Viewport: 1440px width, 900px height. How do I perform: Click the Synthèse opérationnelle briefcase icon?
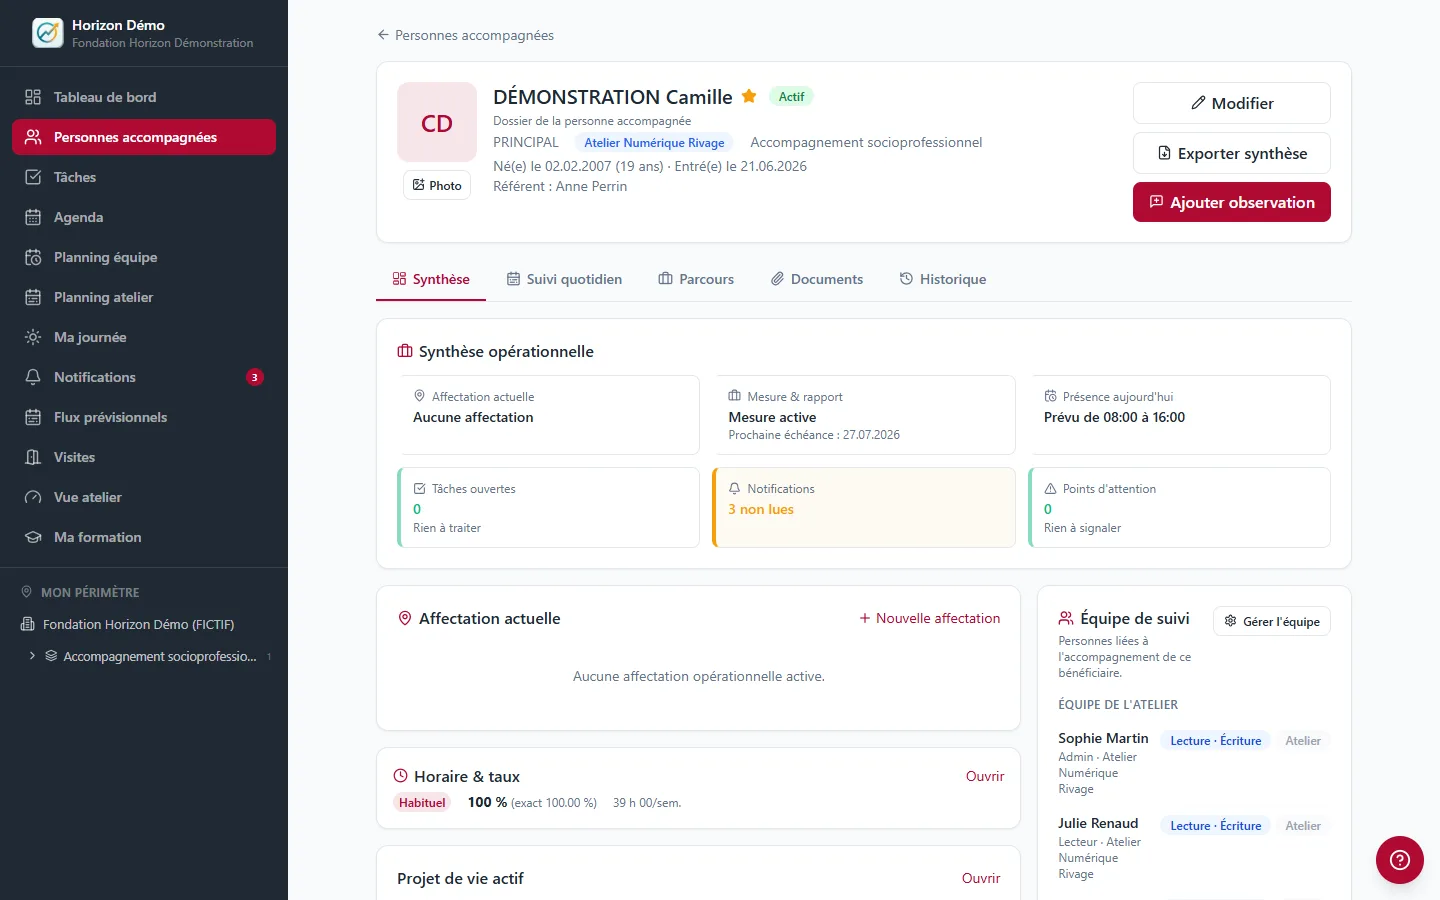pos(405,351)
